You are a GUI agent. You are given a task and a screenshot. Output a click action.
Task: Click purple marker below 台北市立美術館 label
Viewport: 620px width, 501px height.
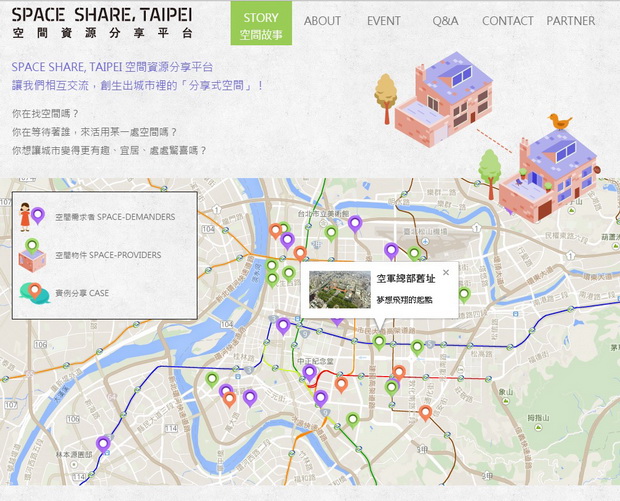[355, 225]
